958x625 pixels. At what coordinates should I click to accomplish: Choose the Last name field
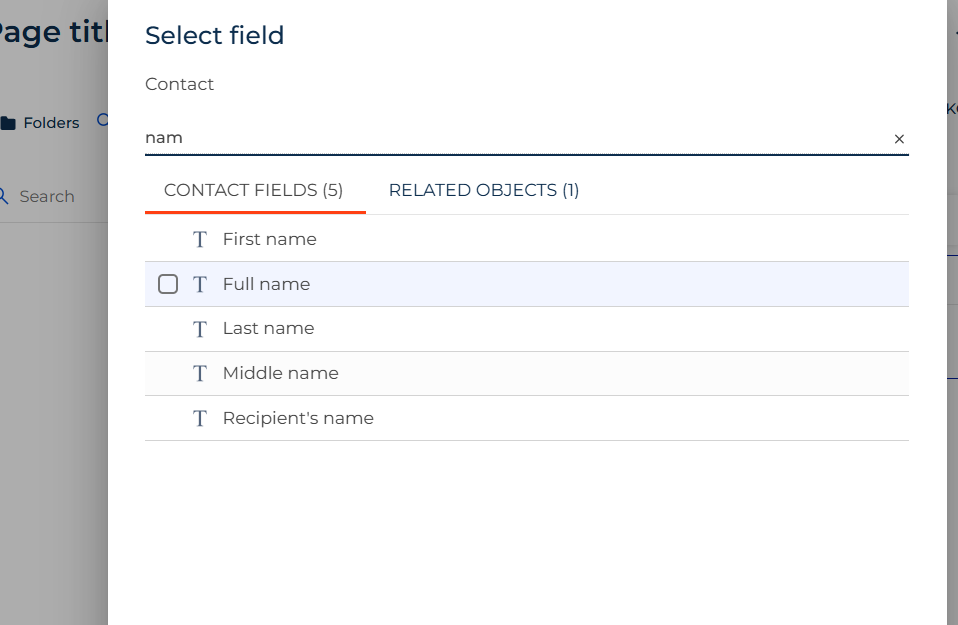coord(527,329)
